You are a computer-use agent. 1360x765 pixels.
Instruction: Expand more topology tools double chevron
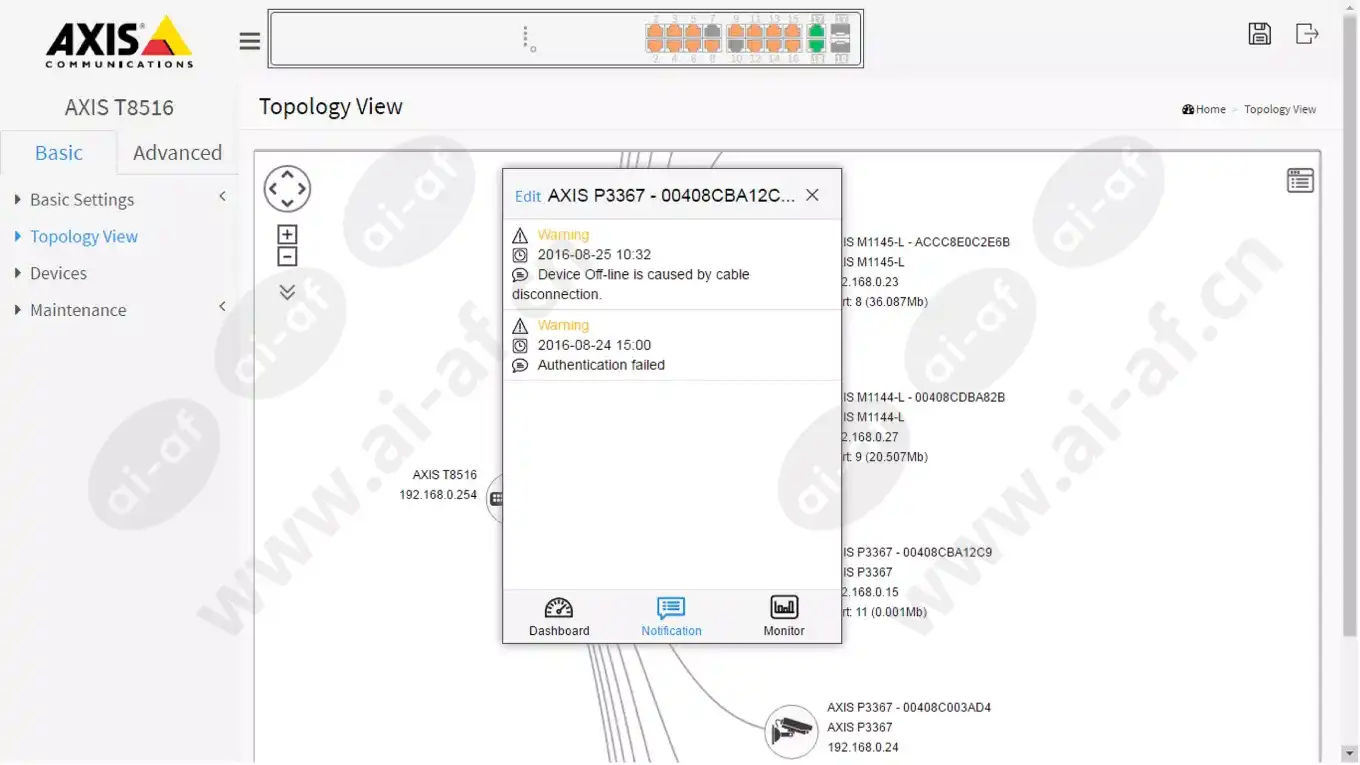(287, 292)
